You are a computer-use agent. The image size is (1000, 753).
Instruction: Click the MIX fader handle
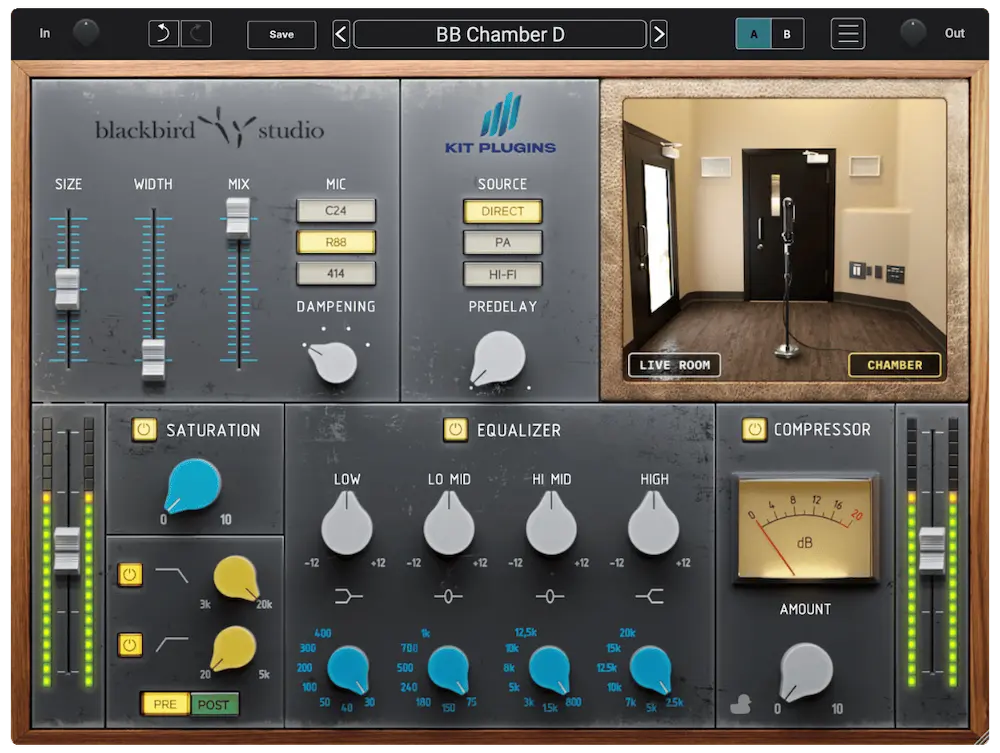click(238, 218)
